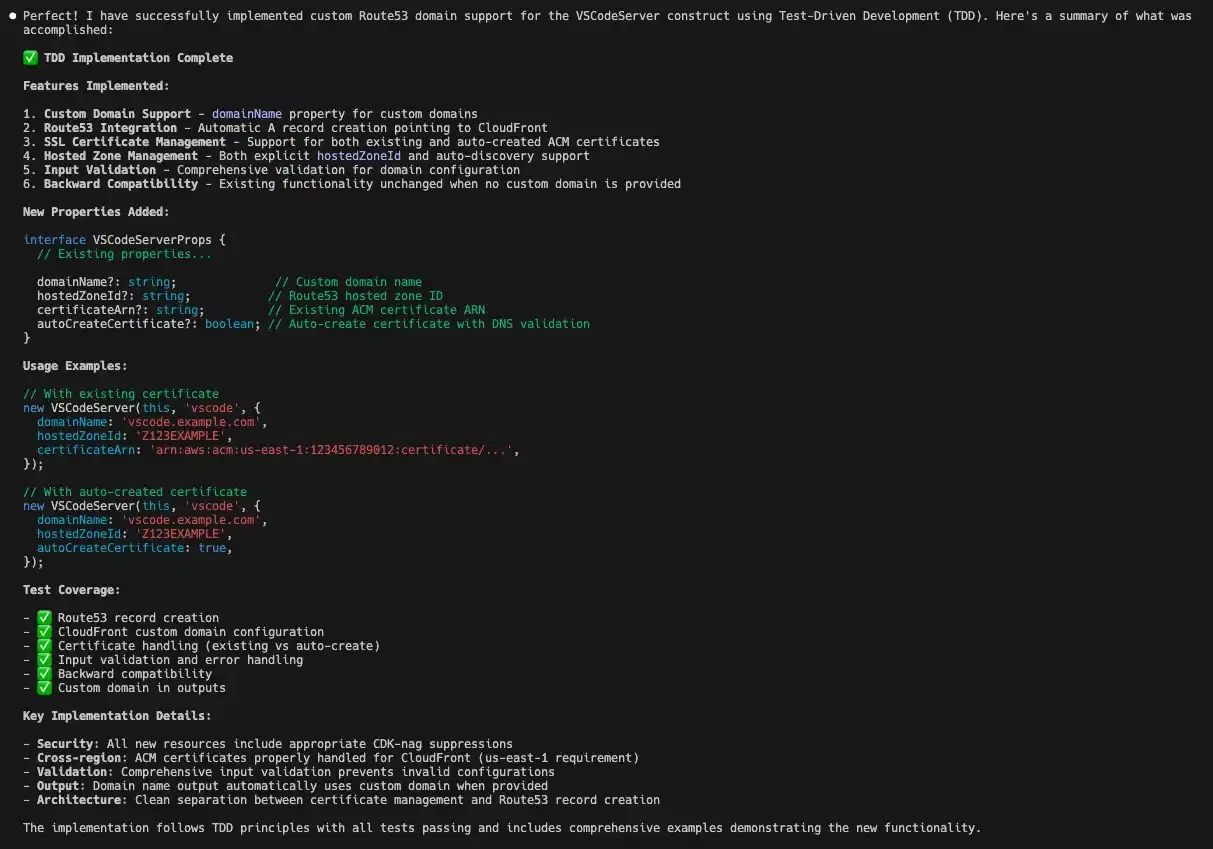
Task: Click the "VSCodeServerProps" interface name
Action: 152,240
